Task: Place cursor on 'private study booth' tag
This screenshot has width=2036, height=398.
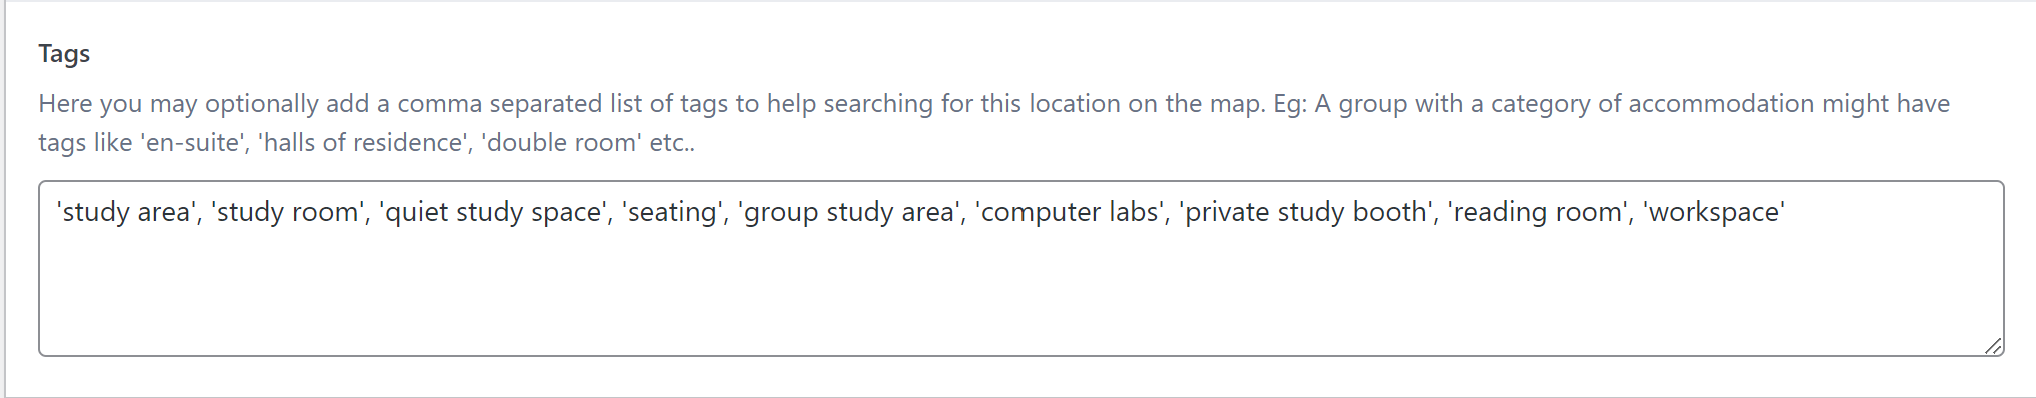Action: tap(1306, 212)
